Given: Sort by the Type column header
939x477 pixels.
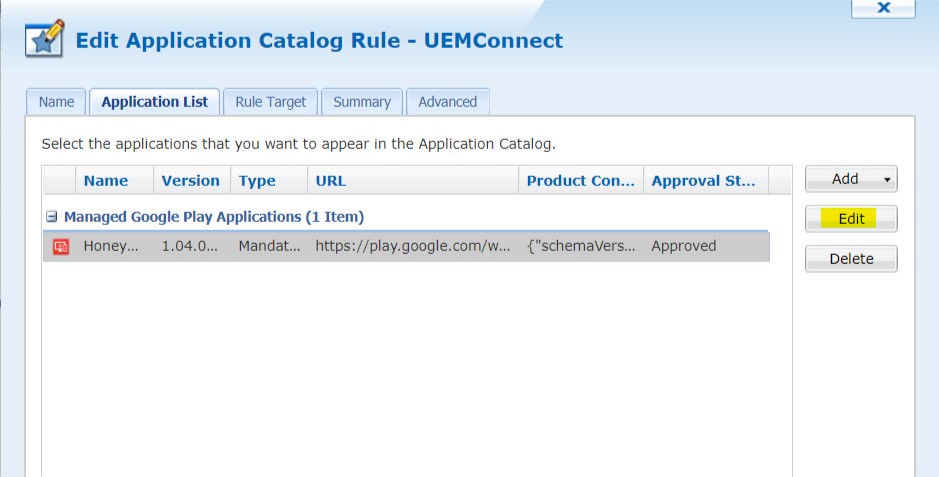Looking at the screenshot, I should [x=269, y=181].
